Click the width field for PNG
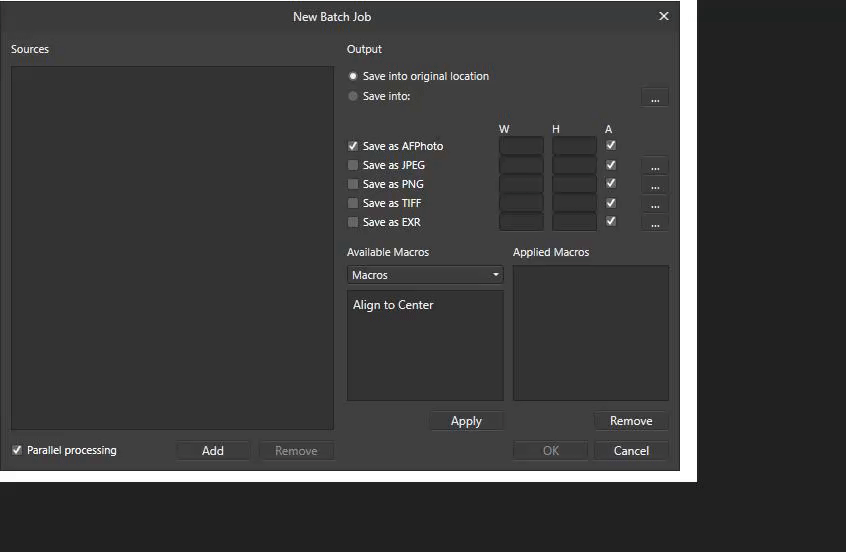This screenshot has width=846, height=552. point(521,183)
